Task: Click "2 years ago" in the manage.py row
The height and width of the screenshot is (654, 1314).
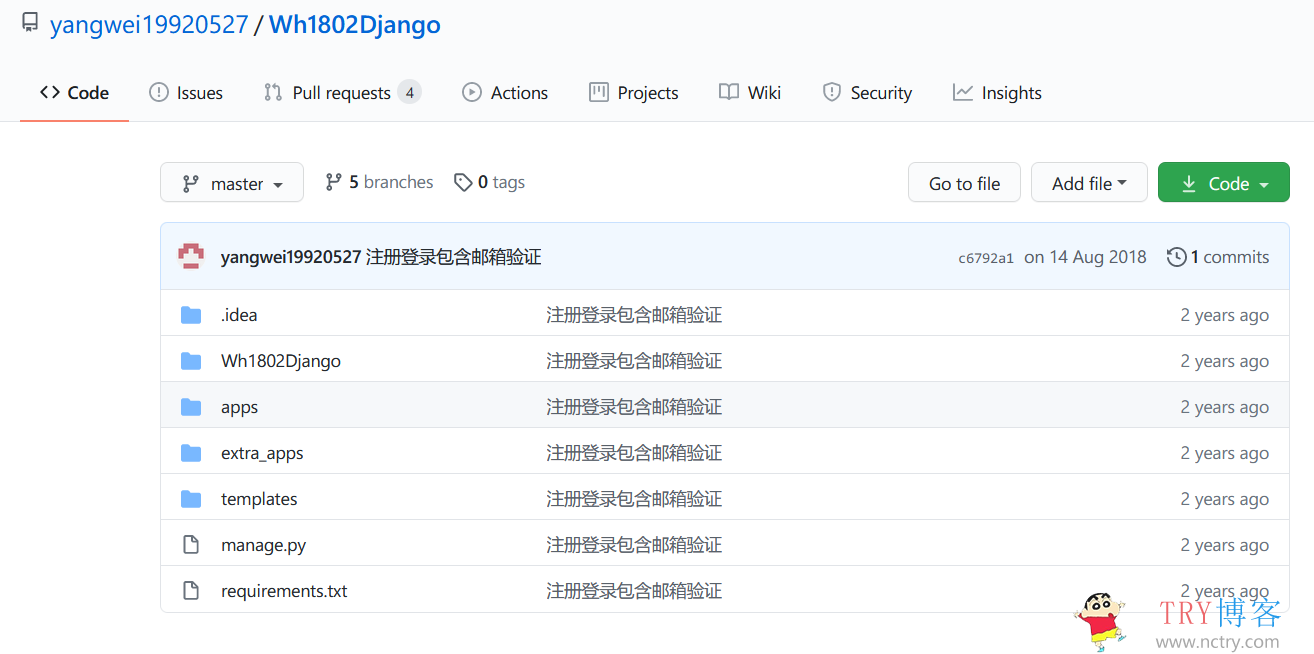Action: 1225,545
